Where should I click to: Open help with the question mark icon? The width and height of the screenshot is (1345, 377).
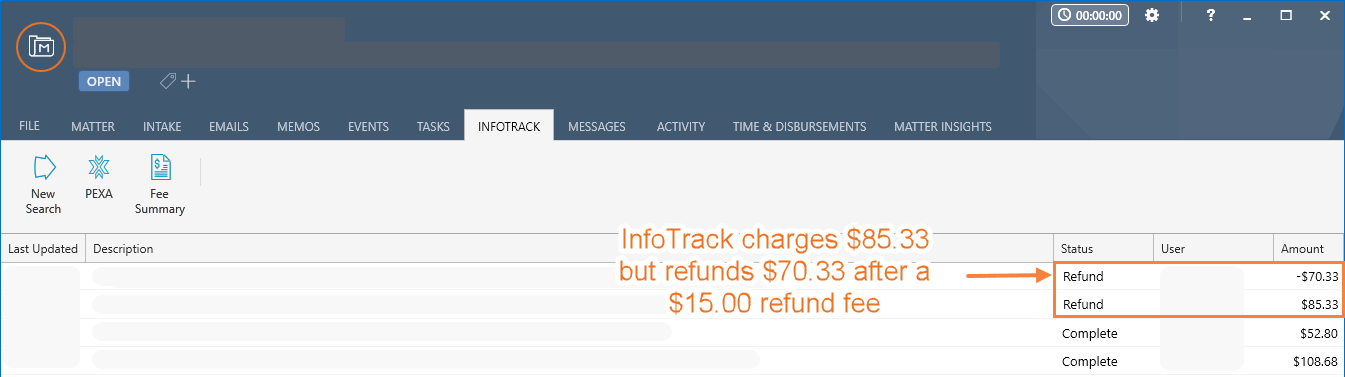(1211, 15)
